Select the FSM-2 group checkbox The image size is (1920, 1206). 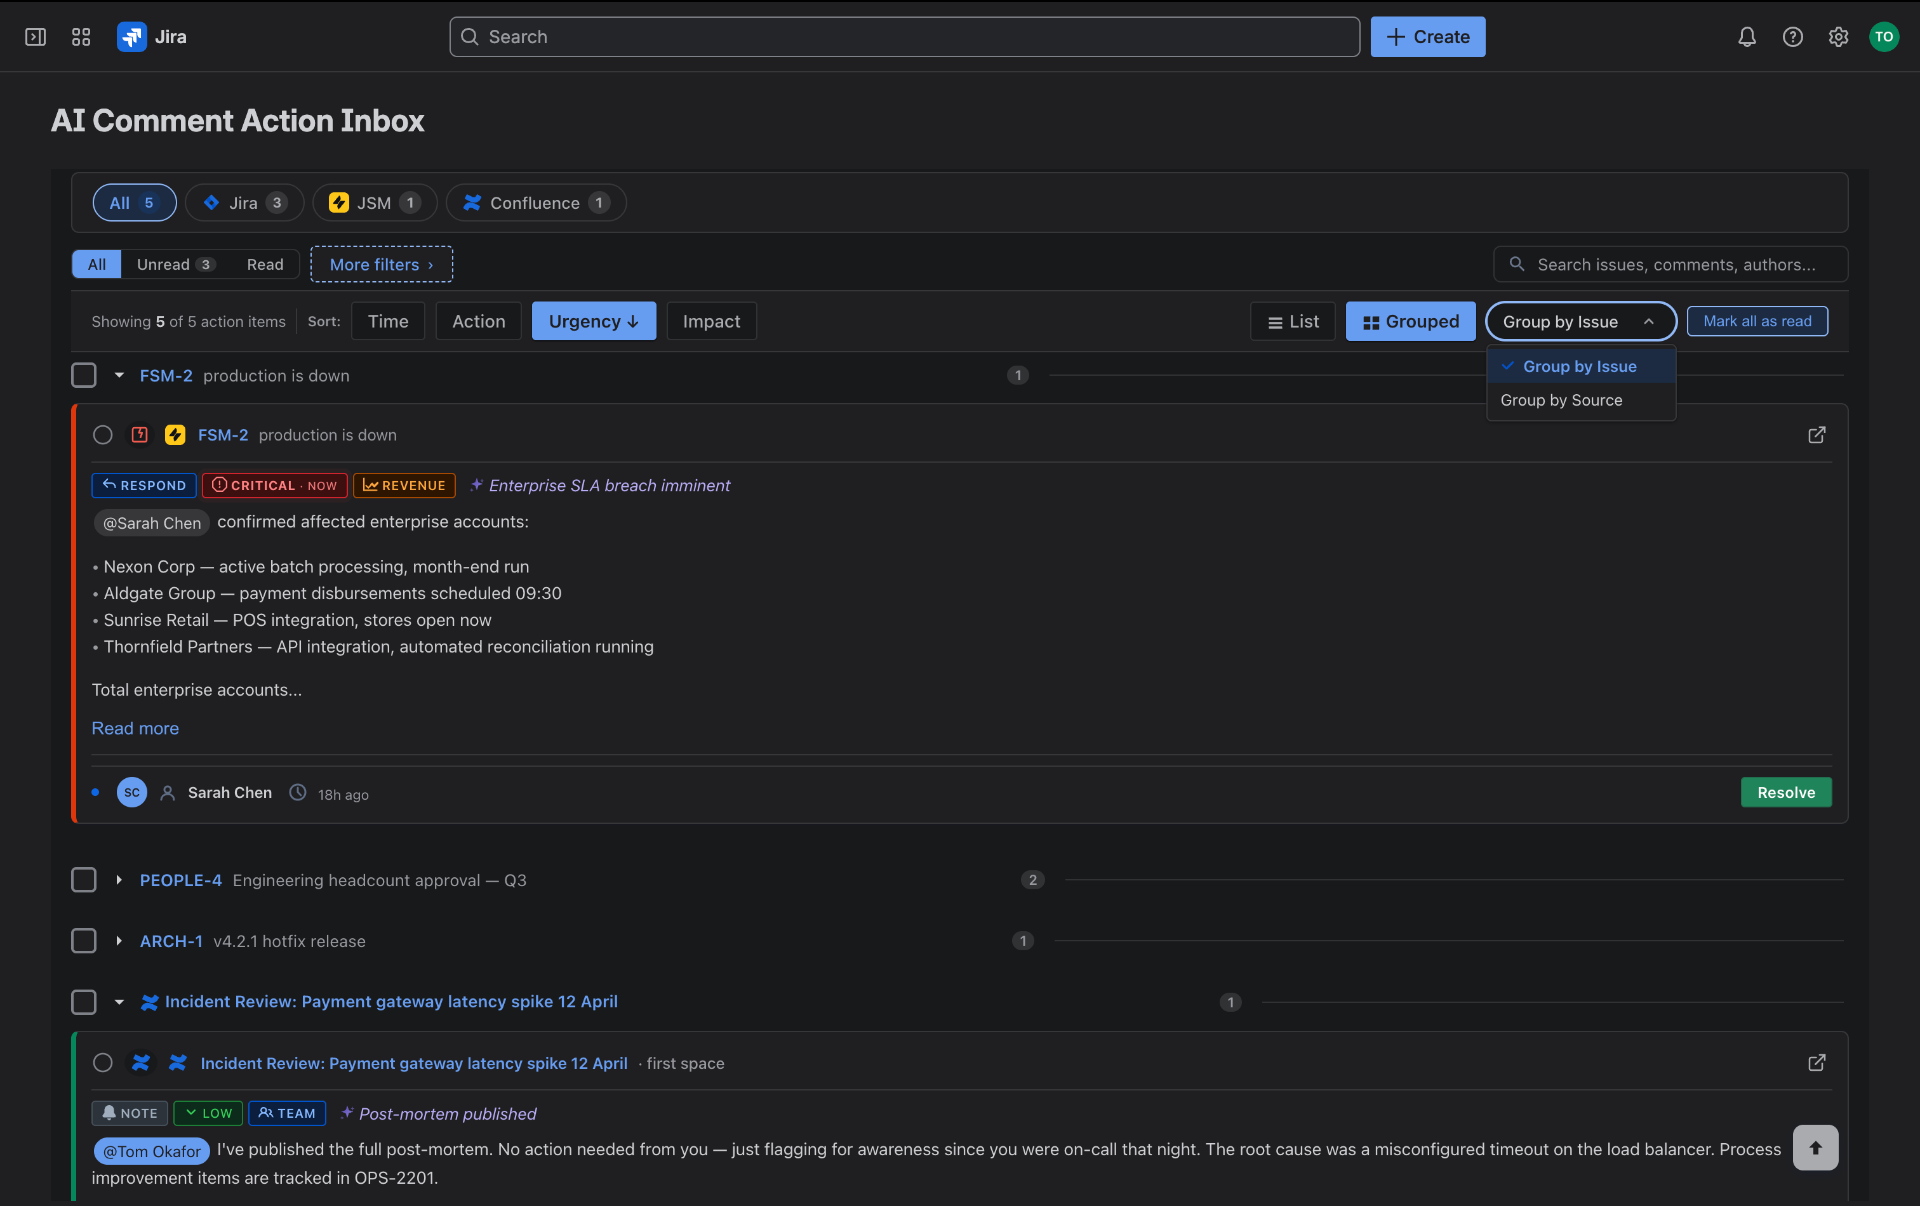84,375
